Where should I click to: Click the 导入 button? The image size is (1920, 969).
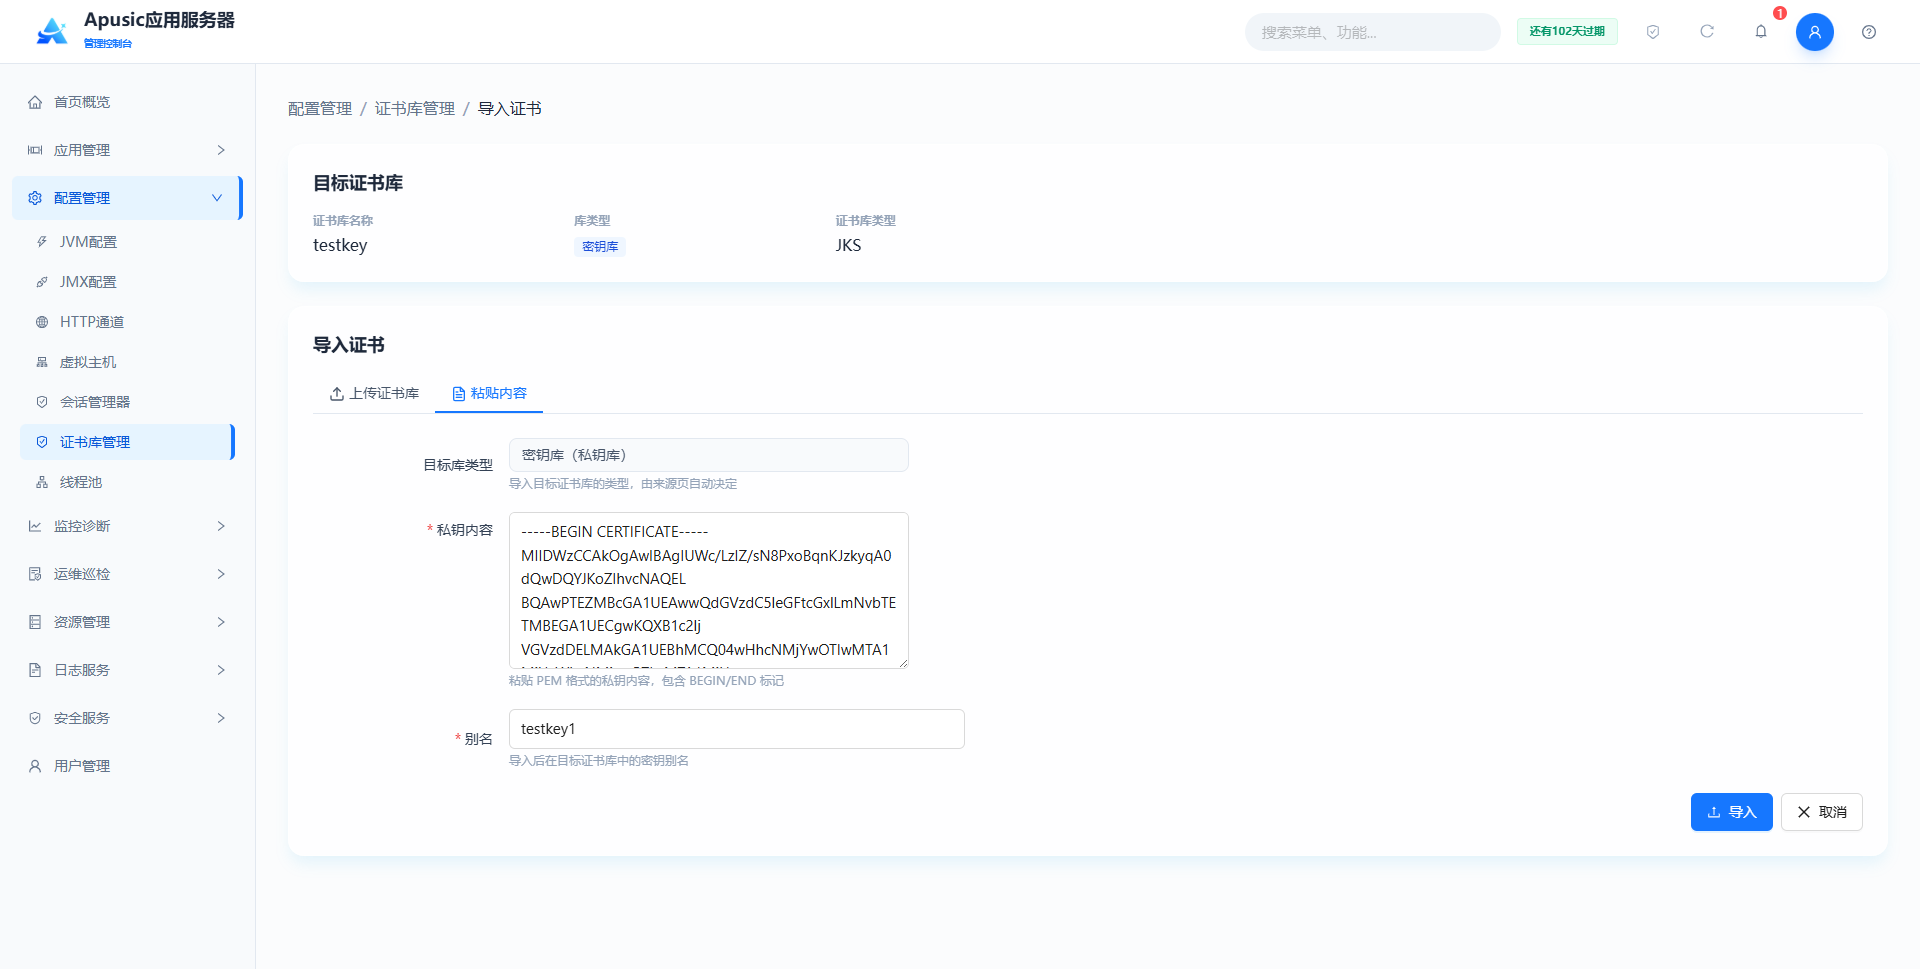(1731, 812)
